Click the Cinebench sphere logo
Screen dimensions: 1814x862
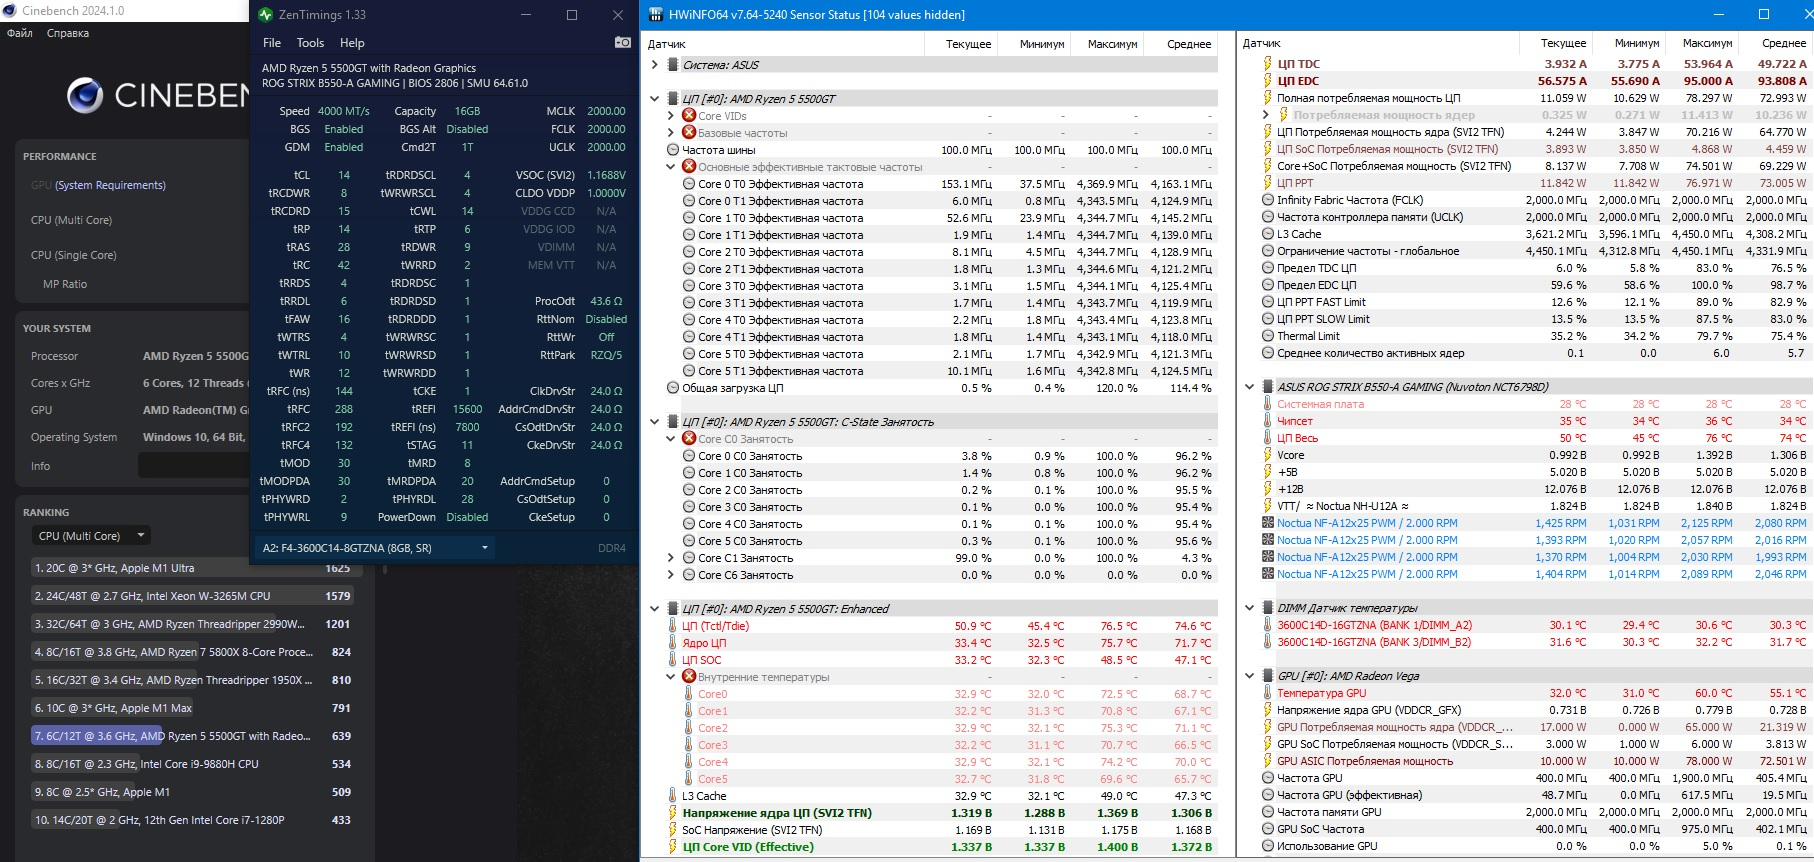[x=85, y=95]
